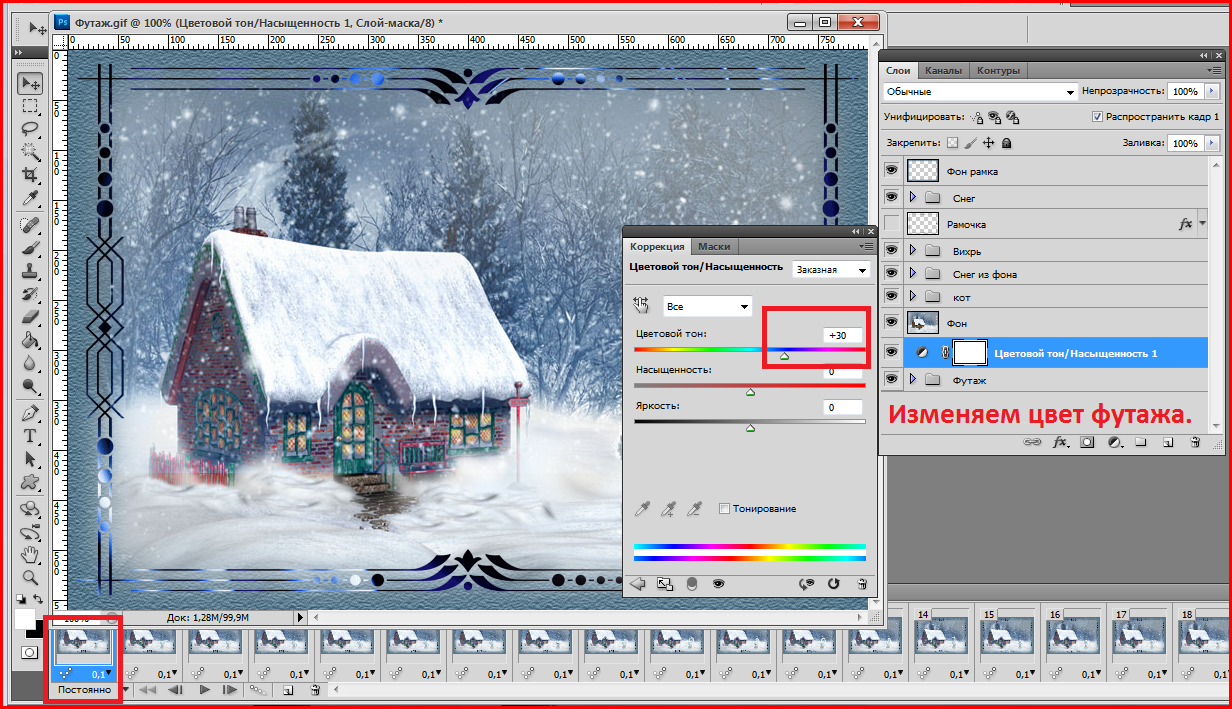1232x709 pixels.
Task: Expand the кот group
Action: click(912, 297)
